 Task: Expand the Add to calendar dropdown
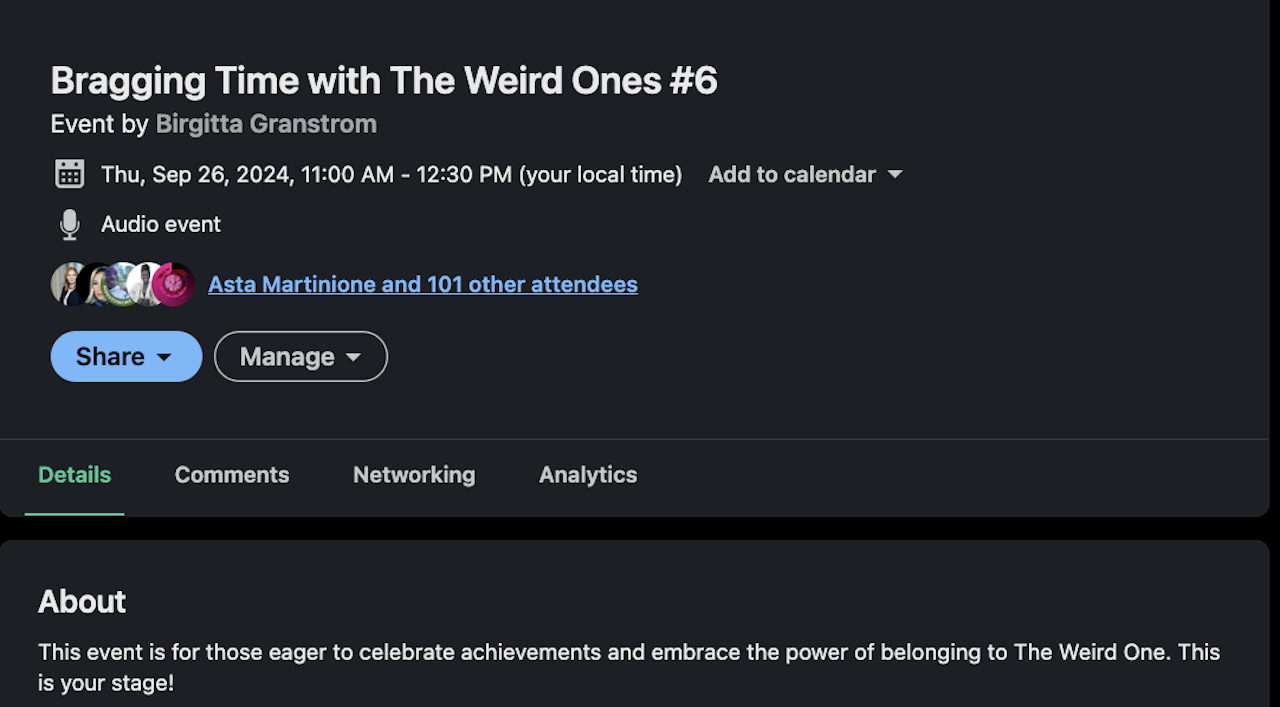tap(805, 174)
